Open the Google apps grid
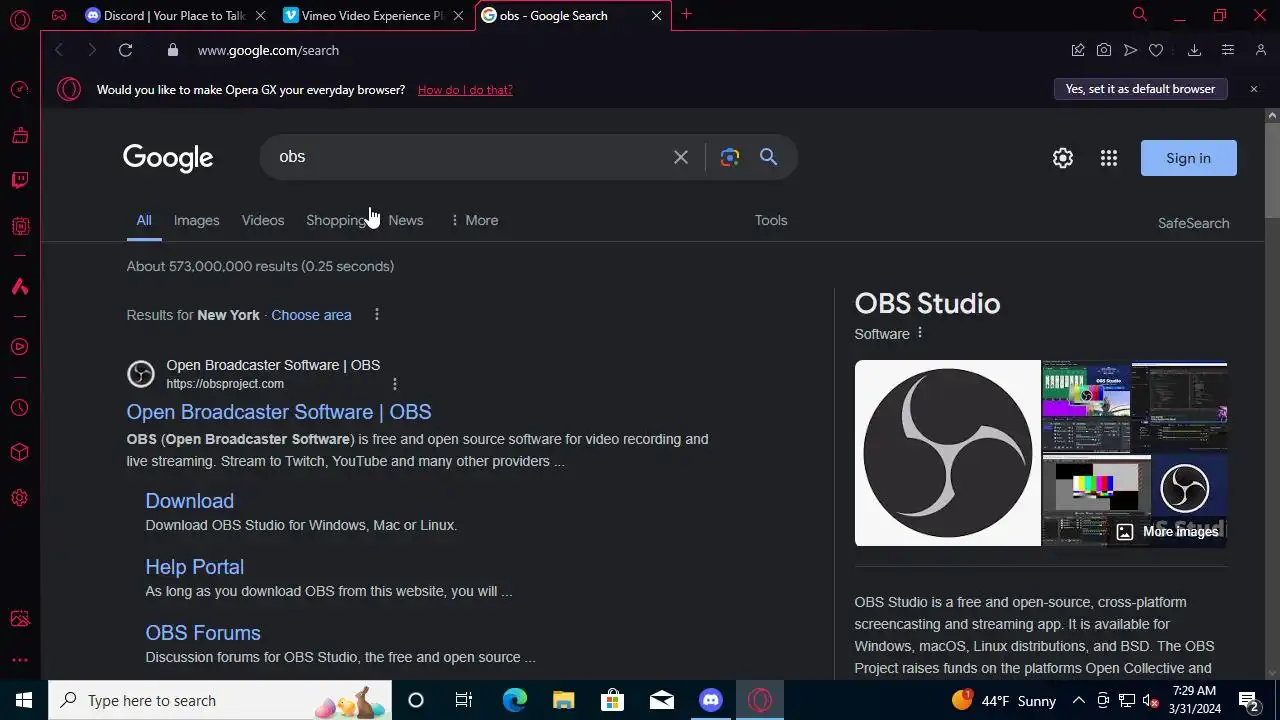 pos(1109,158)
